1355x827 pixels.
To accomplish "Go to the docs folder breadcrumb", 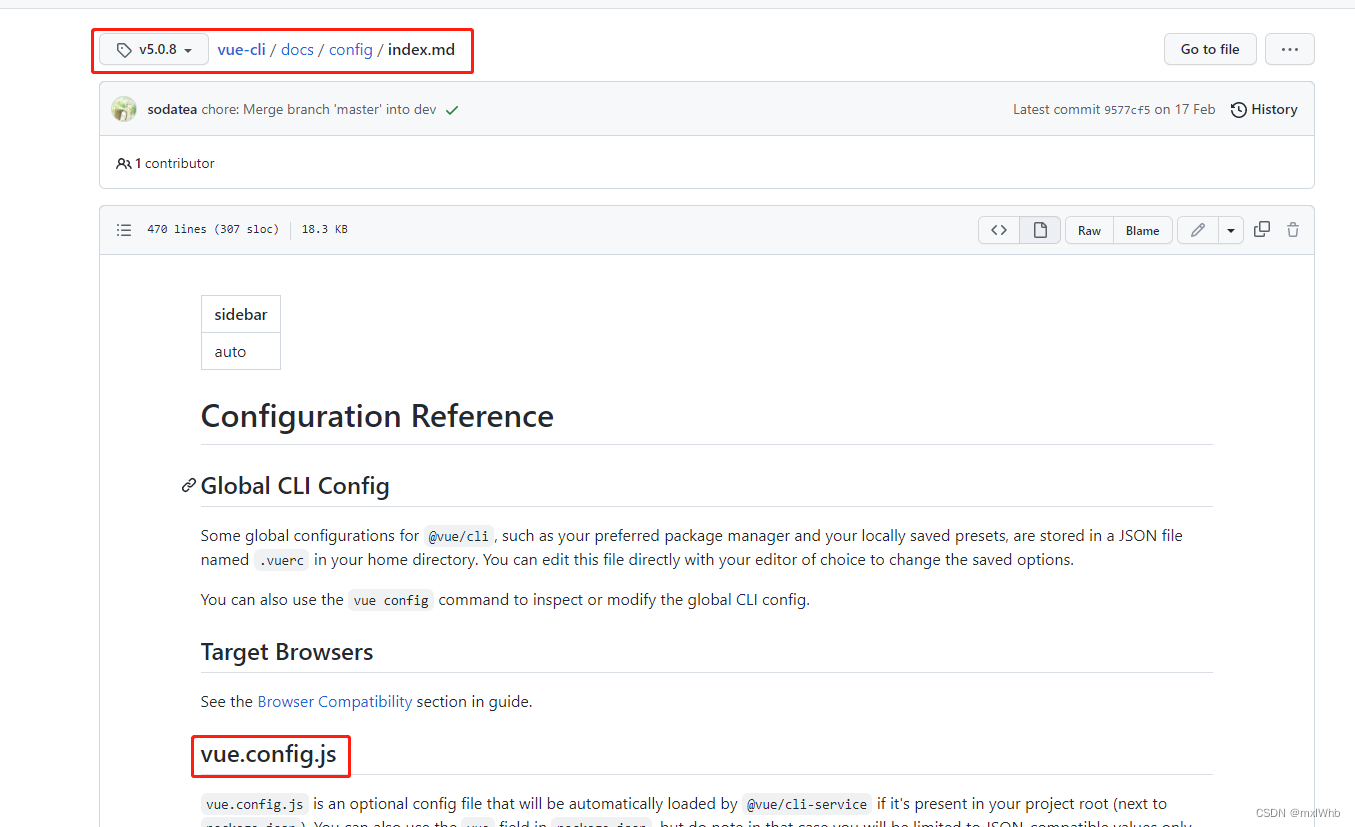I will coord(297,49).
